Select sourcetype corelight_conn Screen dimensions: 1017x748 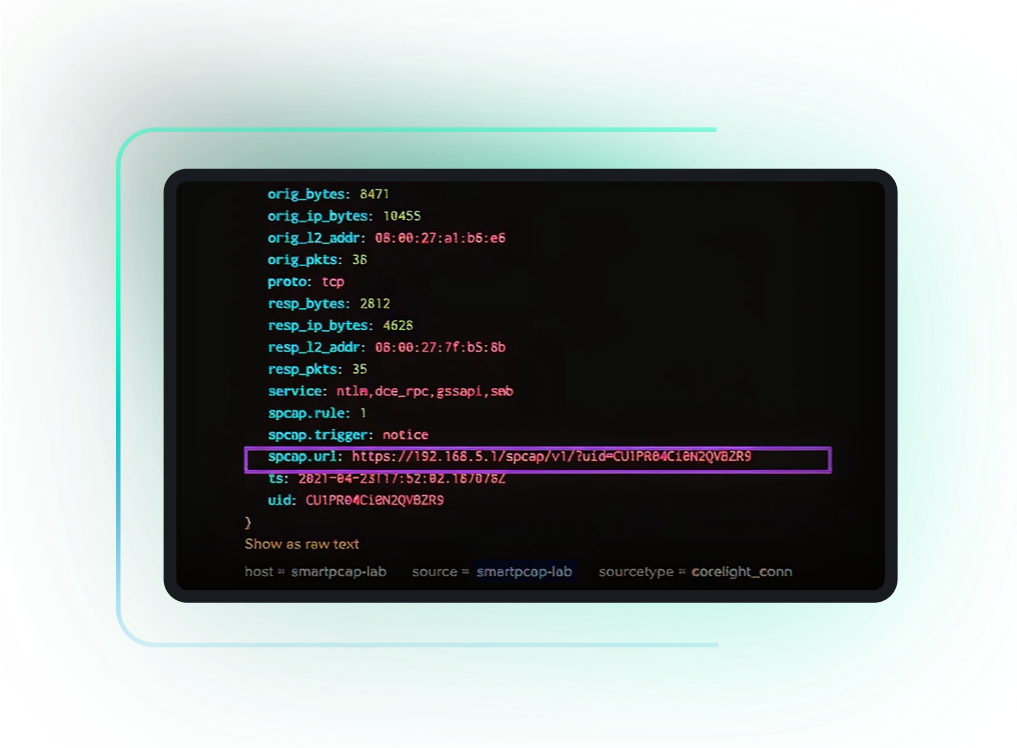coord(744,571)
